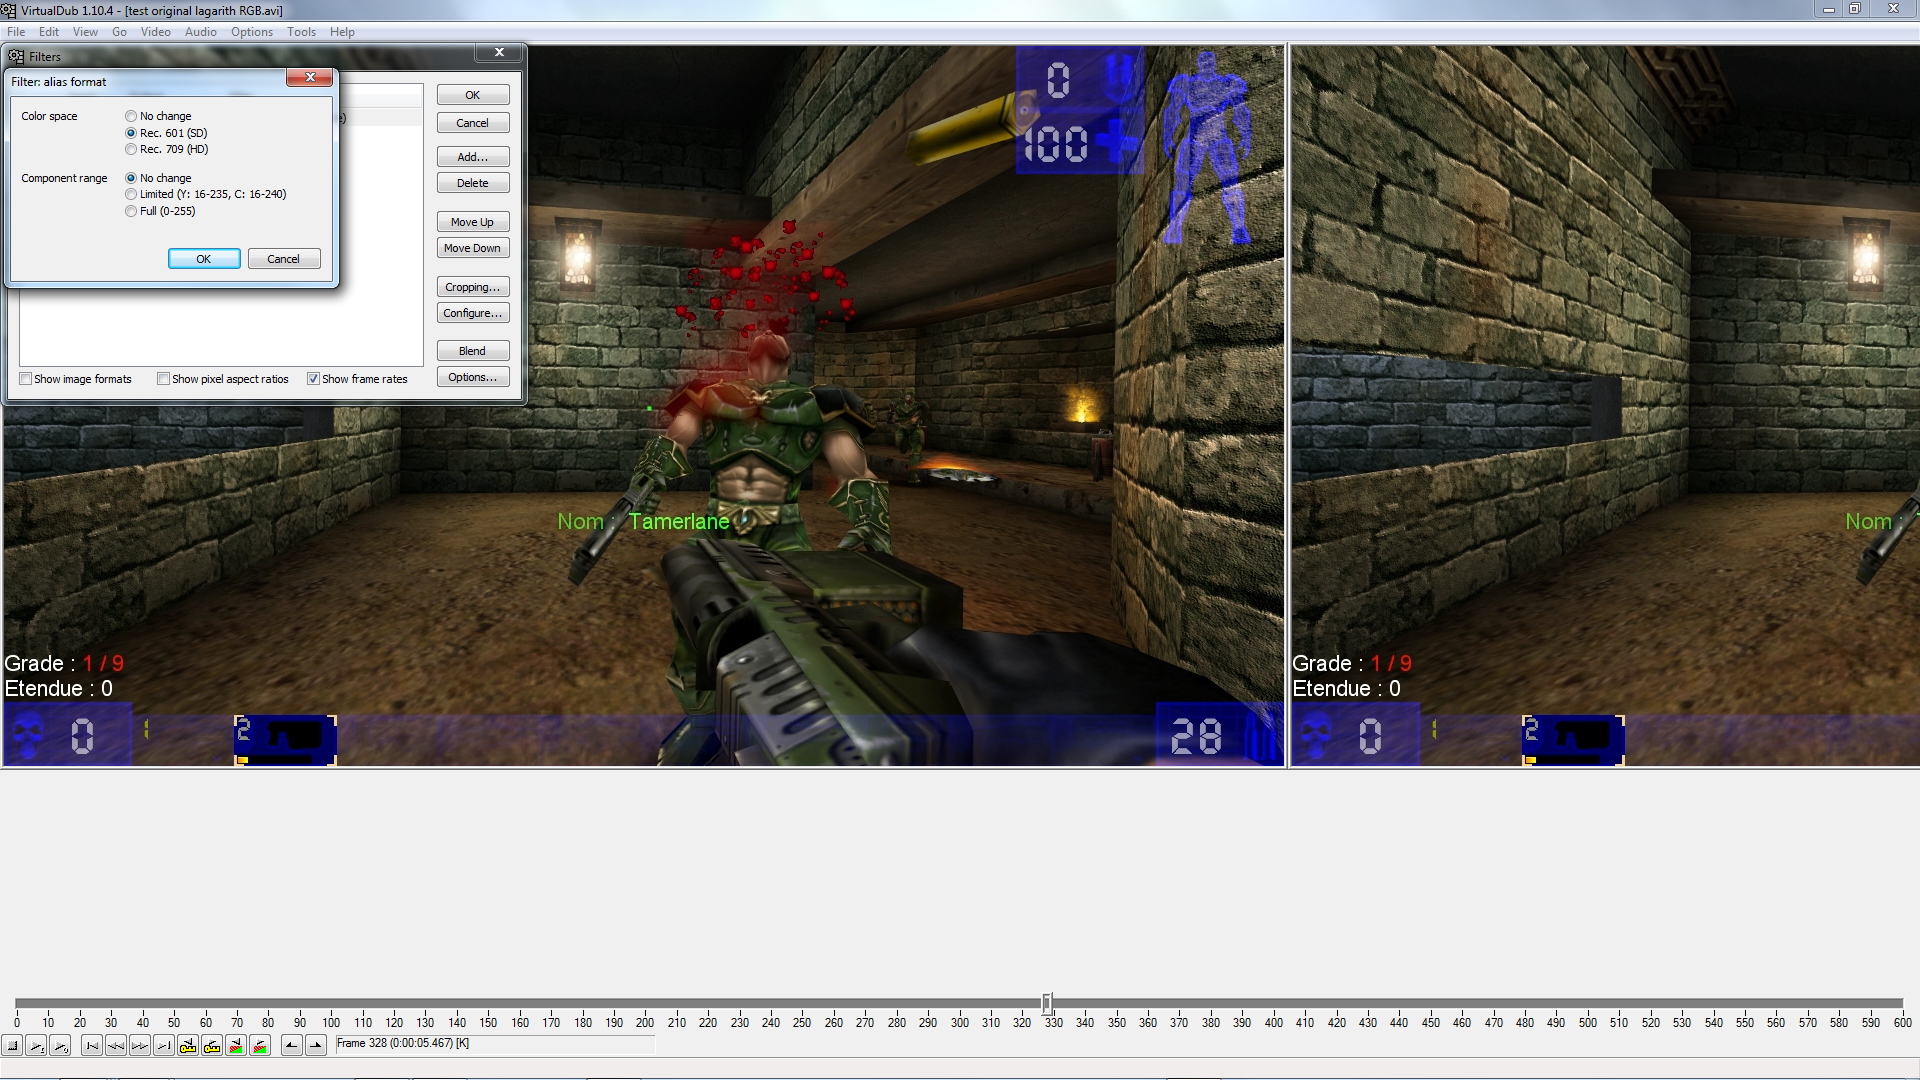
Task: Click the Stop playback button
Action: (x=12, y=1046)
